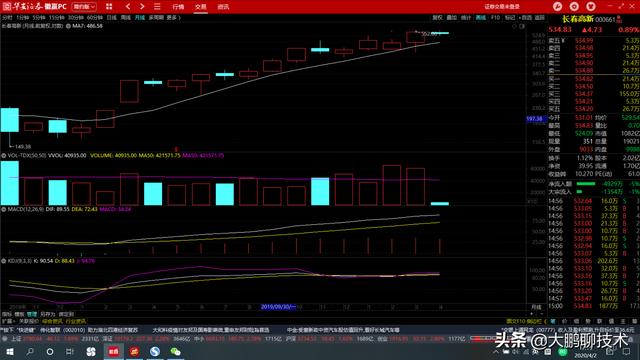Click the F10 button above the chart
640x360 pixels.
point(495,18)
